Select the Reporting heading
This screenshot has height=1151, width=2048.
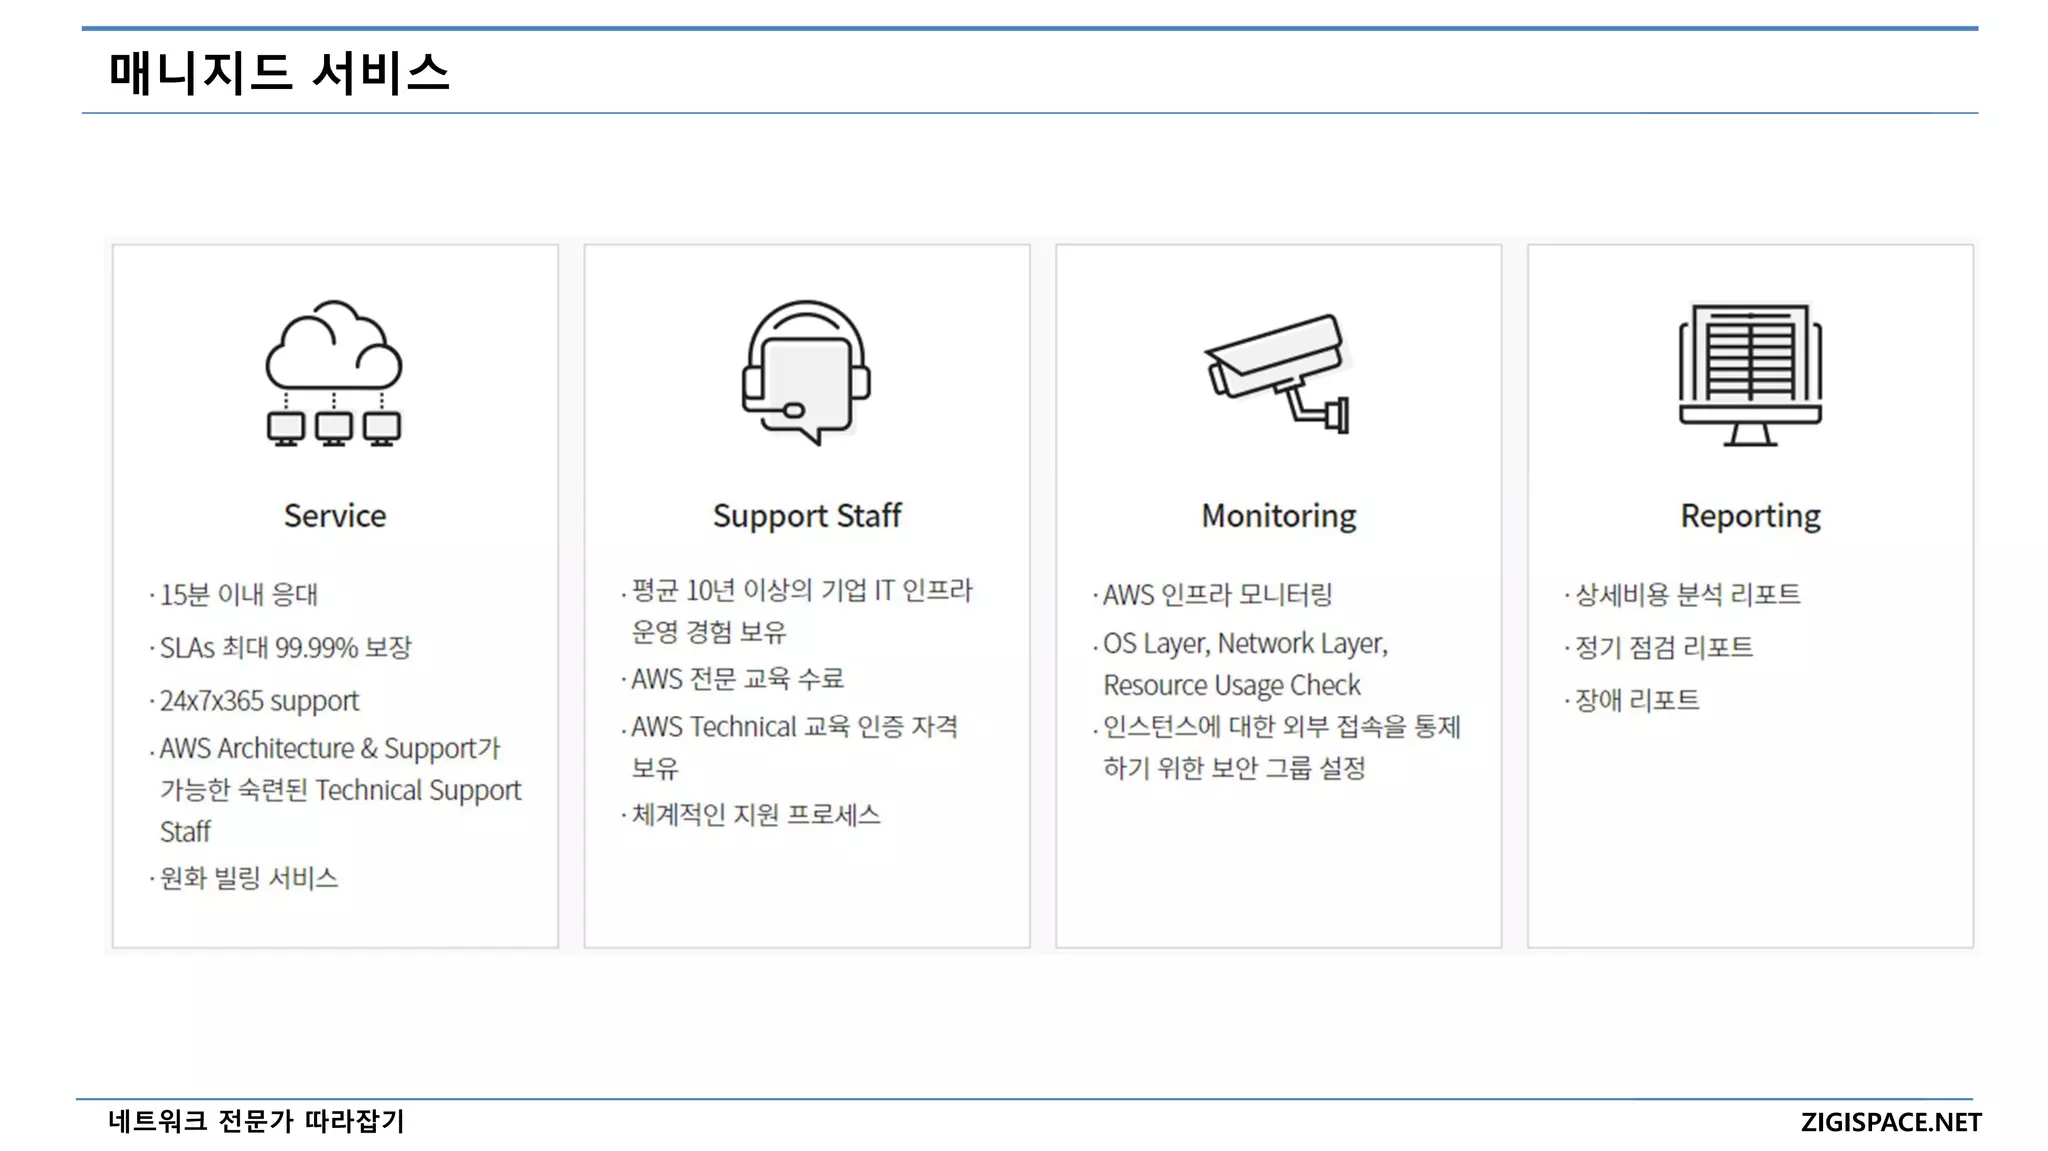(1751, 516)
